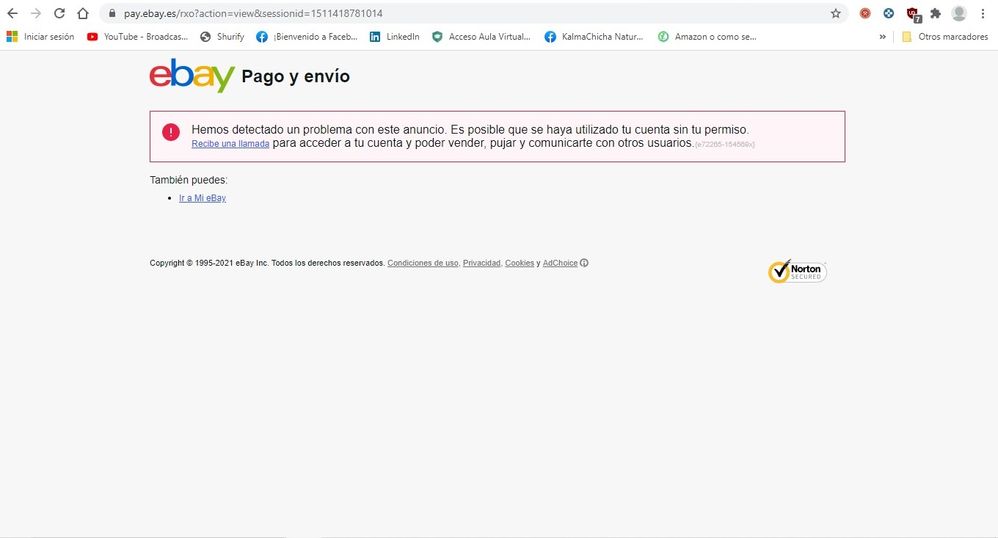998x538 pixels.
Task: Open the AdChoice footer link
Action: tap(560, 263)
